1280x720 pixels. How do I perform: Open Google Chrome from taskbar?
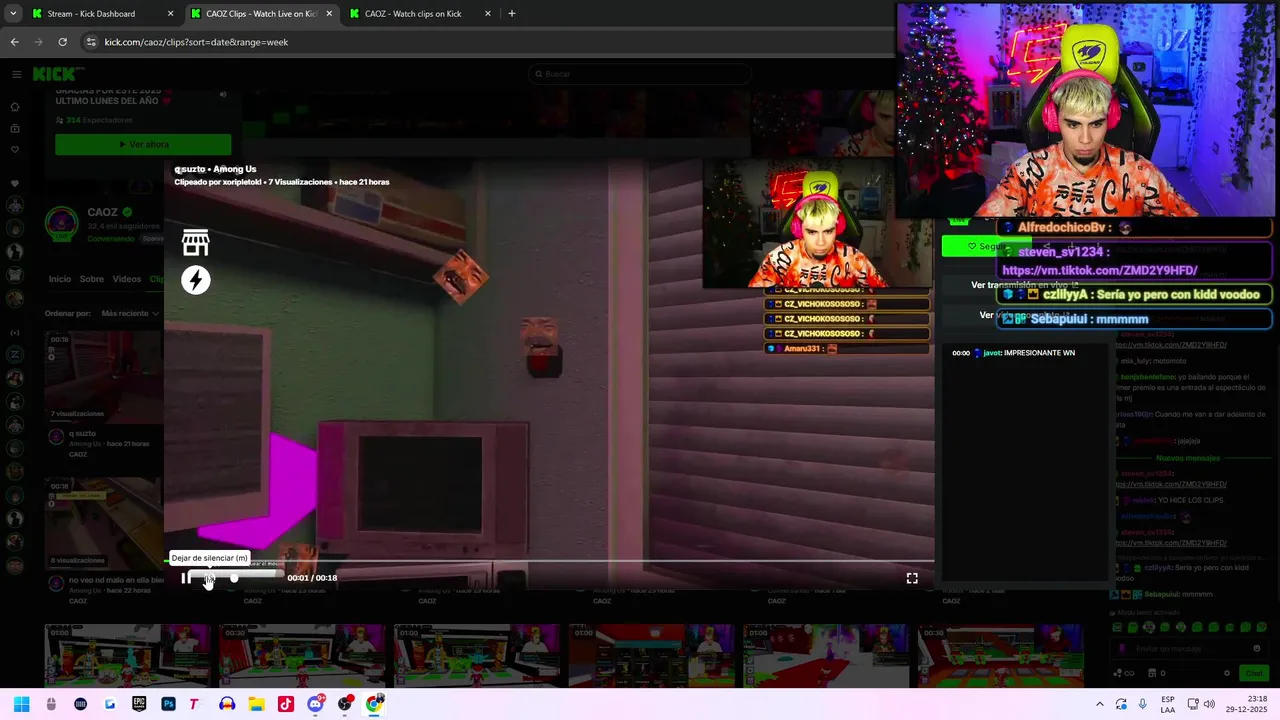374,704
